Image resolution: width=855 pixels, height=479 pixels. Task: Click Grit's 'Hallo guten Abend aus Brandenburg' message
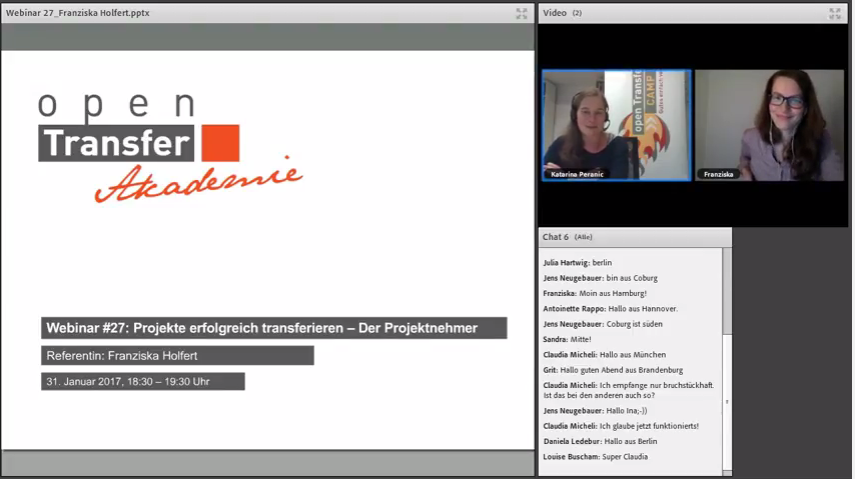[613, 369]
